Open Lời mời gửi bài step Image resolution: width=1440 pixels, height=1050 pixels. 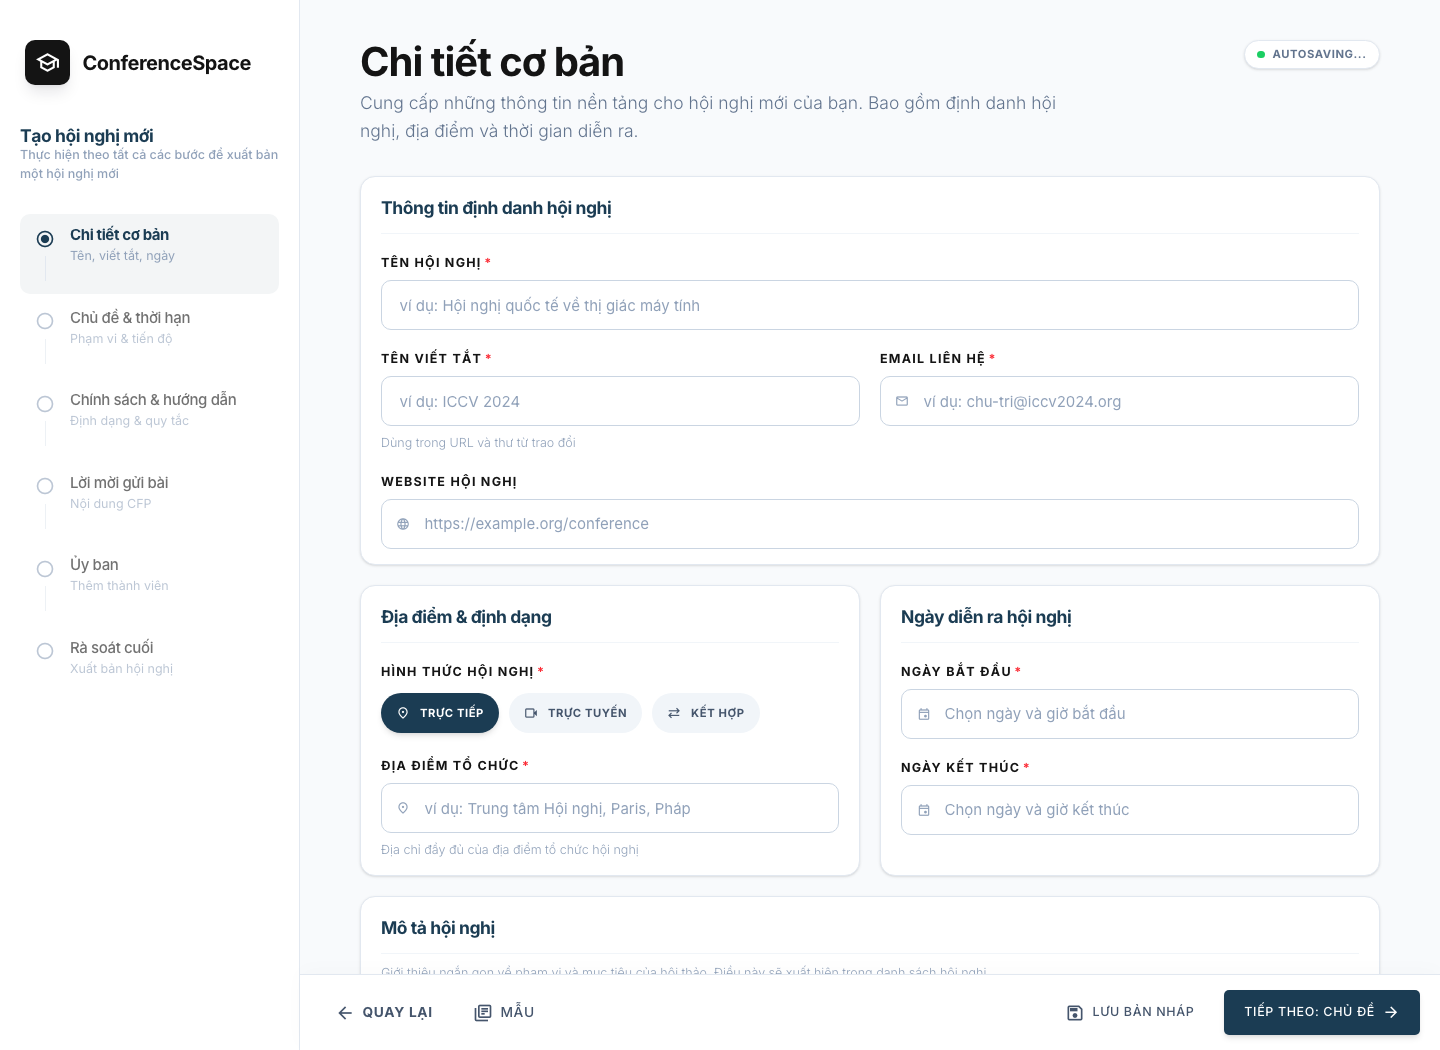(149, 501)
